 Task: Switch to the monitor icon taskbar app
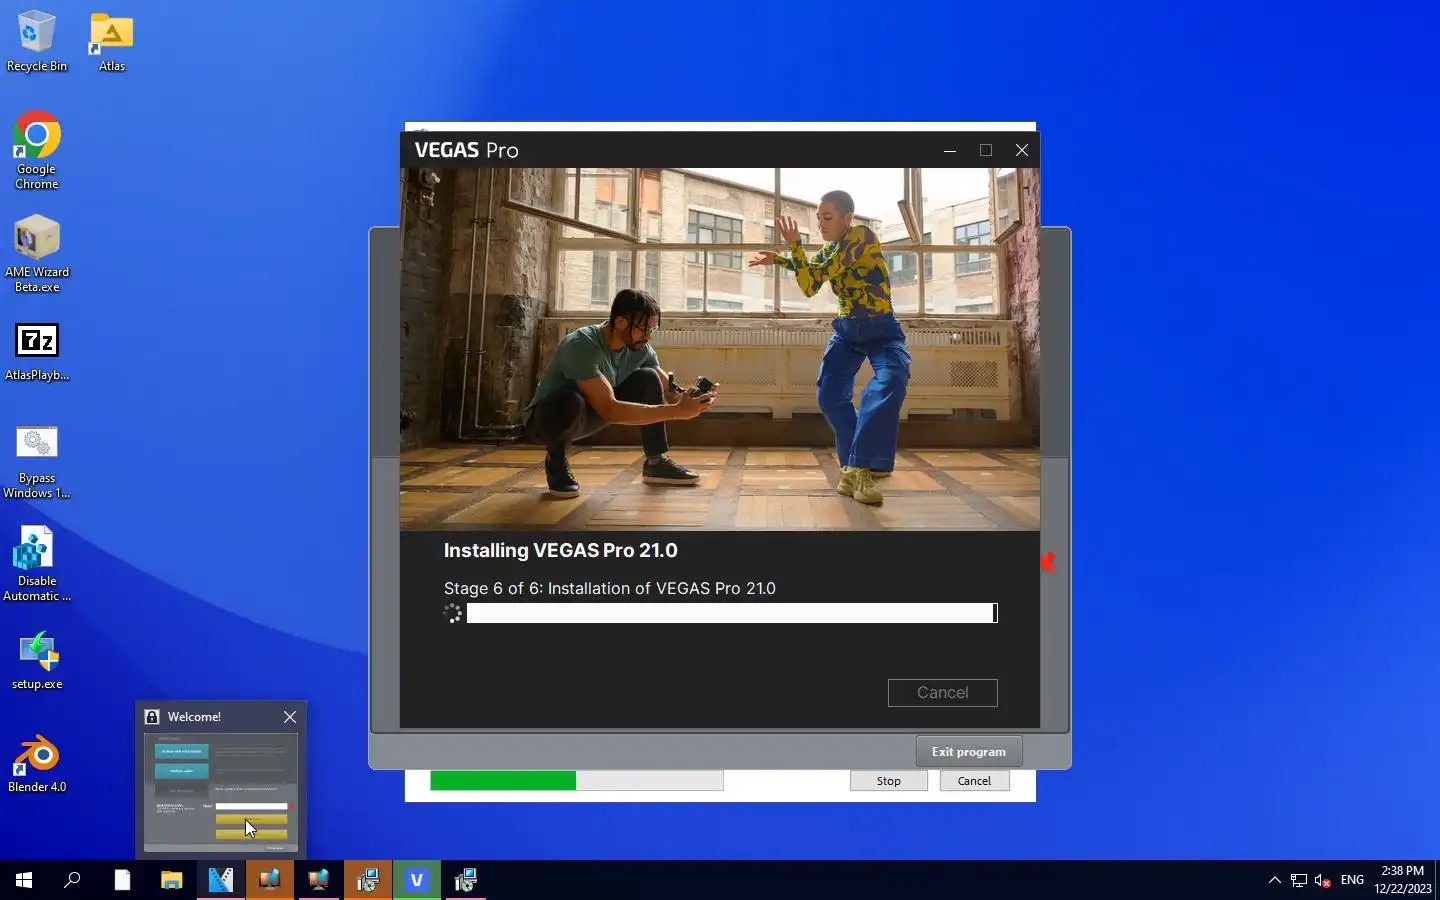click(x=318, y=880)
